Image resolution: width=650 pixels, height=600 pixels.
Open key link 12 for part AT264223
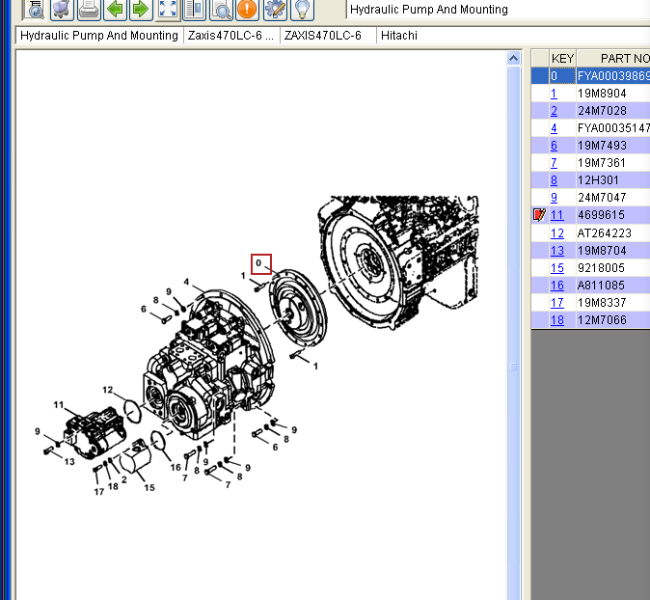click(x=557, y=233)
